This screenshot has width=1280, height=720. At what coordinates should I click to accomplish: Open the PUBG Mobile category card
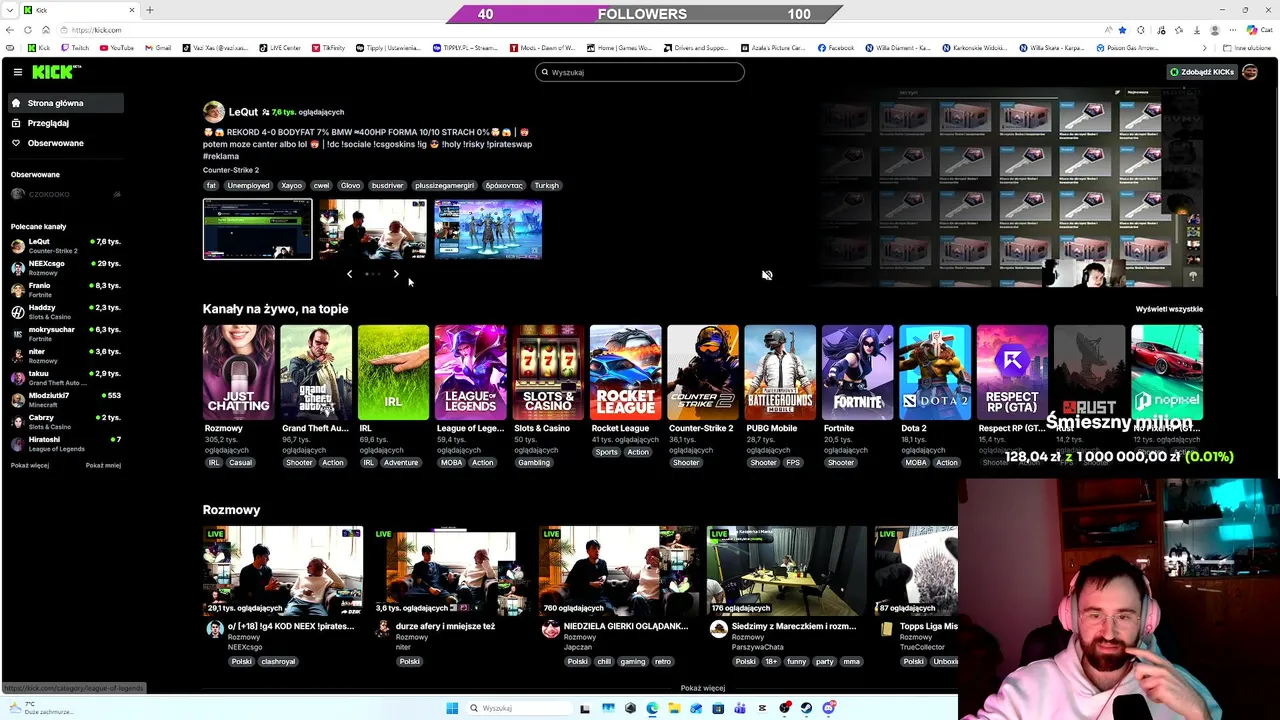tap(780, 372)
